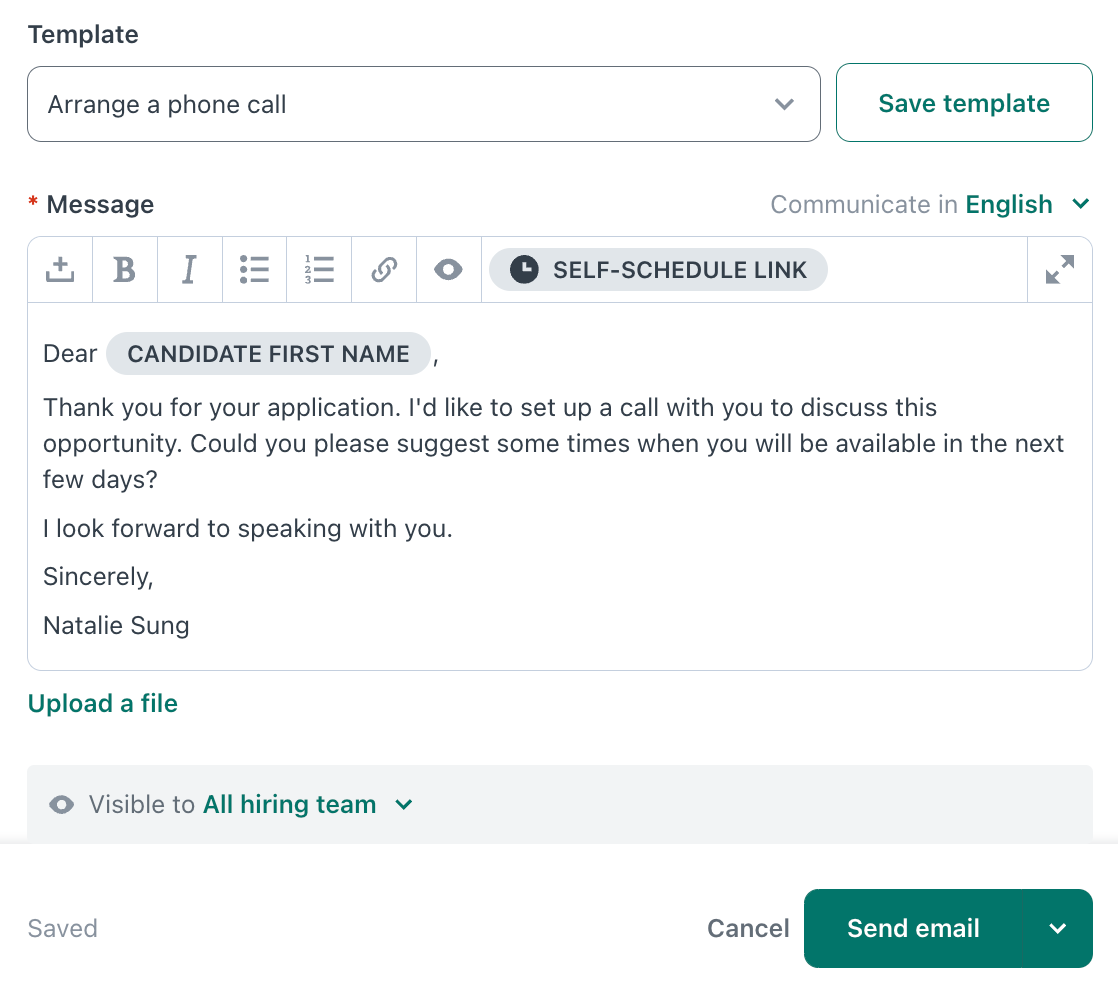This screenshot has width=1118, height=995.
Task: Expand the message editor to full screen
Action: [x=1060, y=270]
